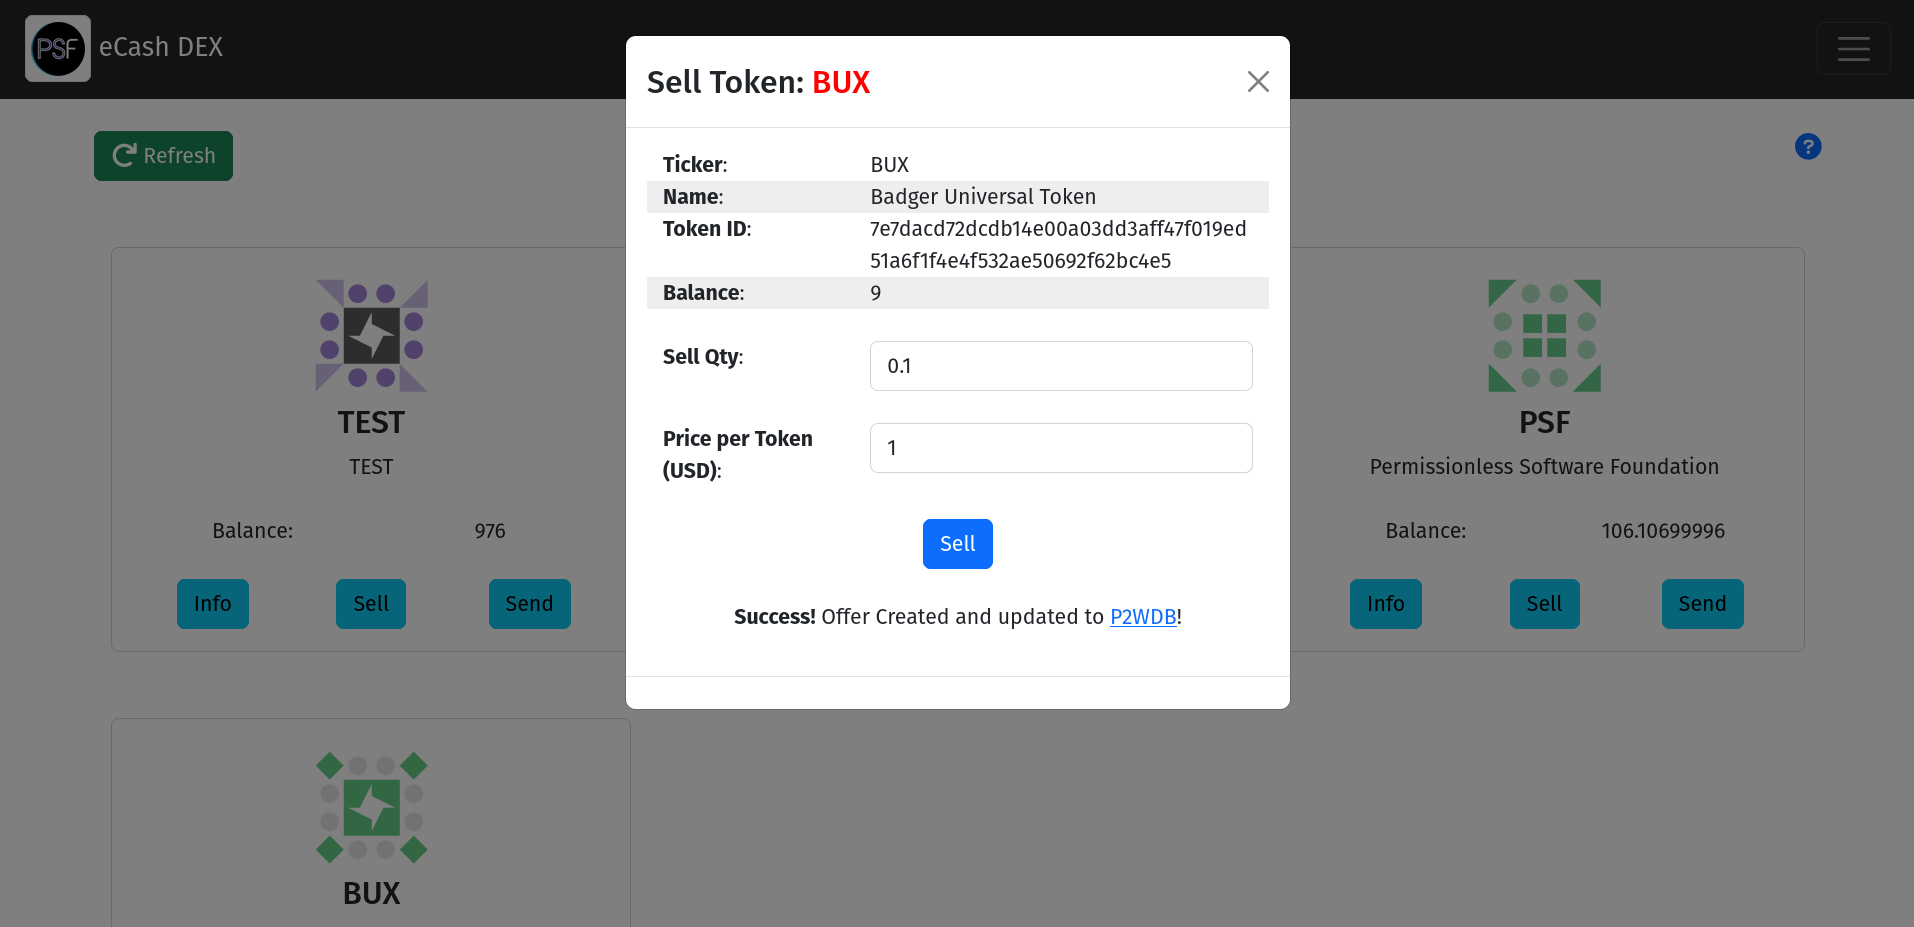Open the hamburger navigation menu
Image resolution: width=1914 pixels, height=927 pixels.
point(1853,48)
